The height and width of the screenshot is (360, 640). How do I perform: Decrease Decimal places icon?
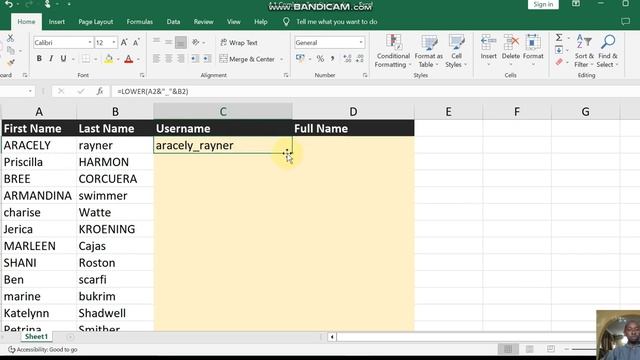point(360,59)
